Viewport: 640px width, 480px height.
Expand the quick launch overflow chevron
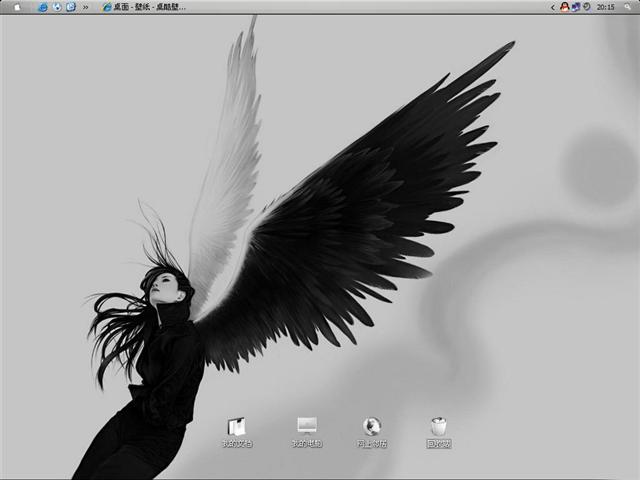pos(86,7)
